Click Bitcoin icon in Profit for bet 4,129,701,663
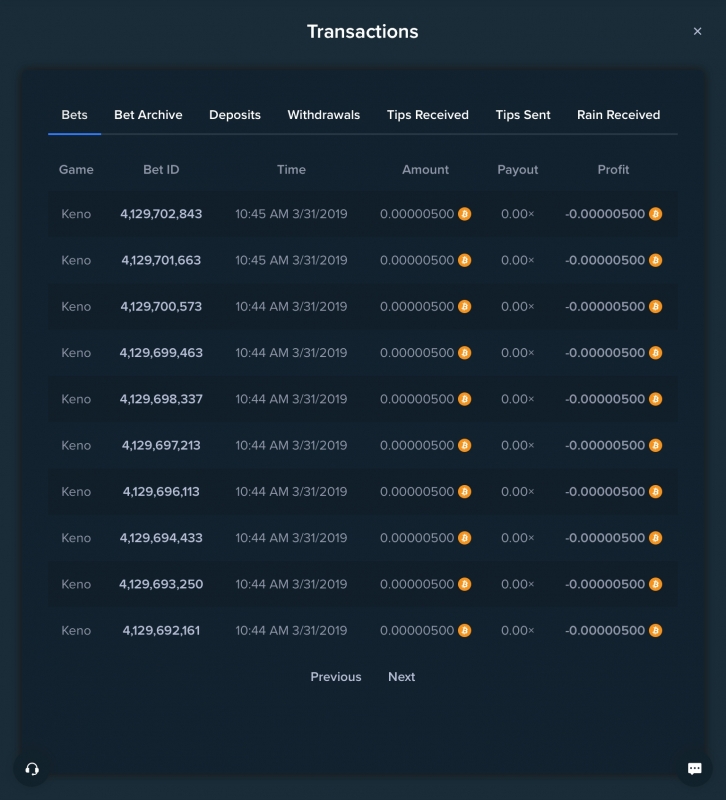This screenshot has height=800, width=726. pos(656,260)
